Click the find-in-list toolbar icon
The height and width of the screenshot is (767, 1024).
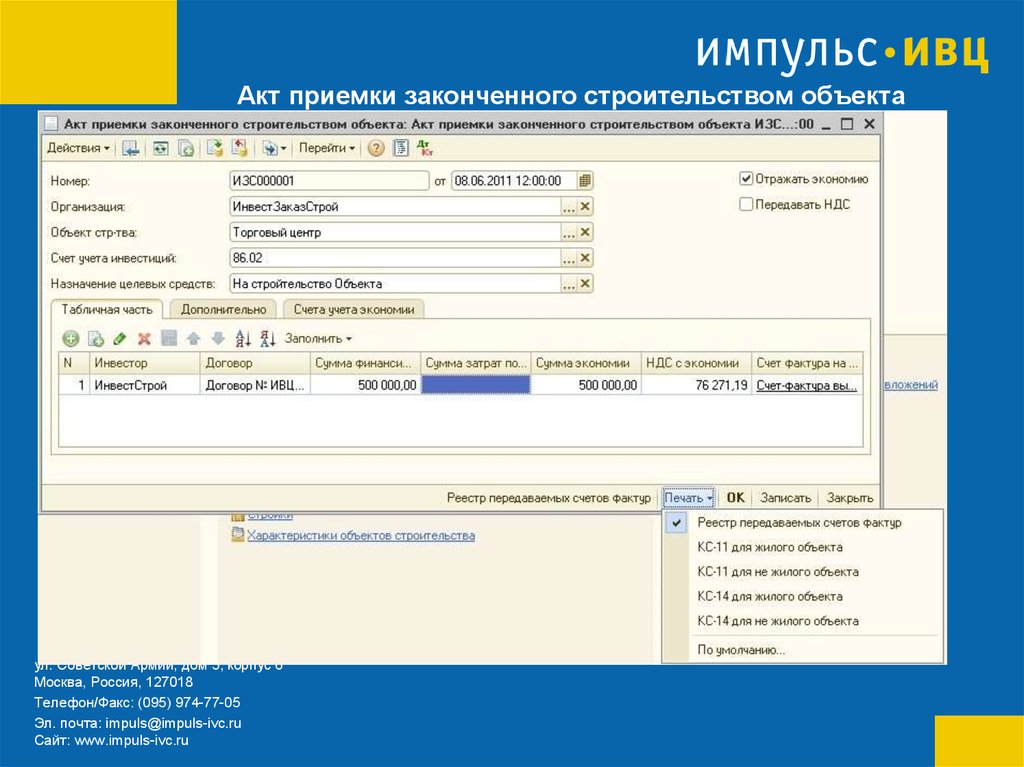(131, 148)
